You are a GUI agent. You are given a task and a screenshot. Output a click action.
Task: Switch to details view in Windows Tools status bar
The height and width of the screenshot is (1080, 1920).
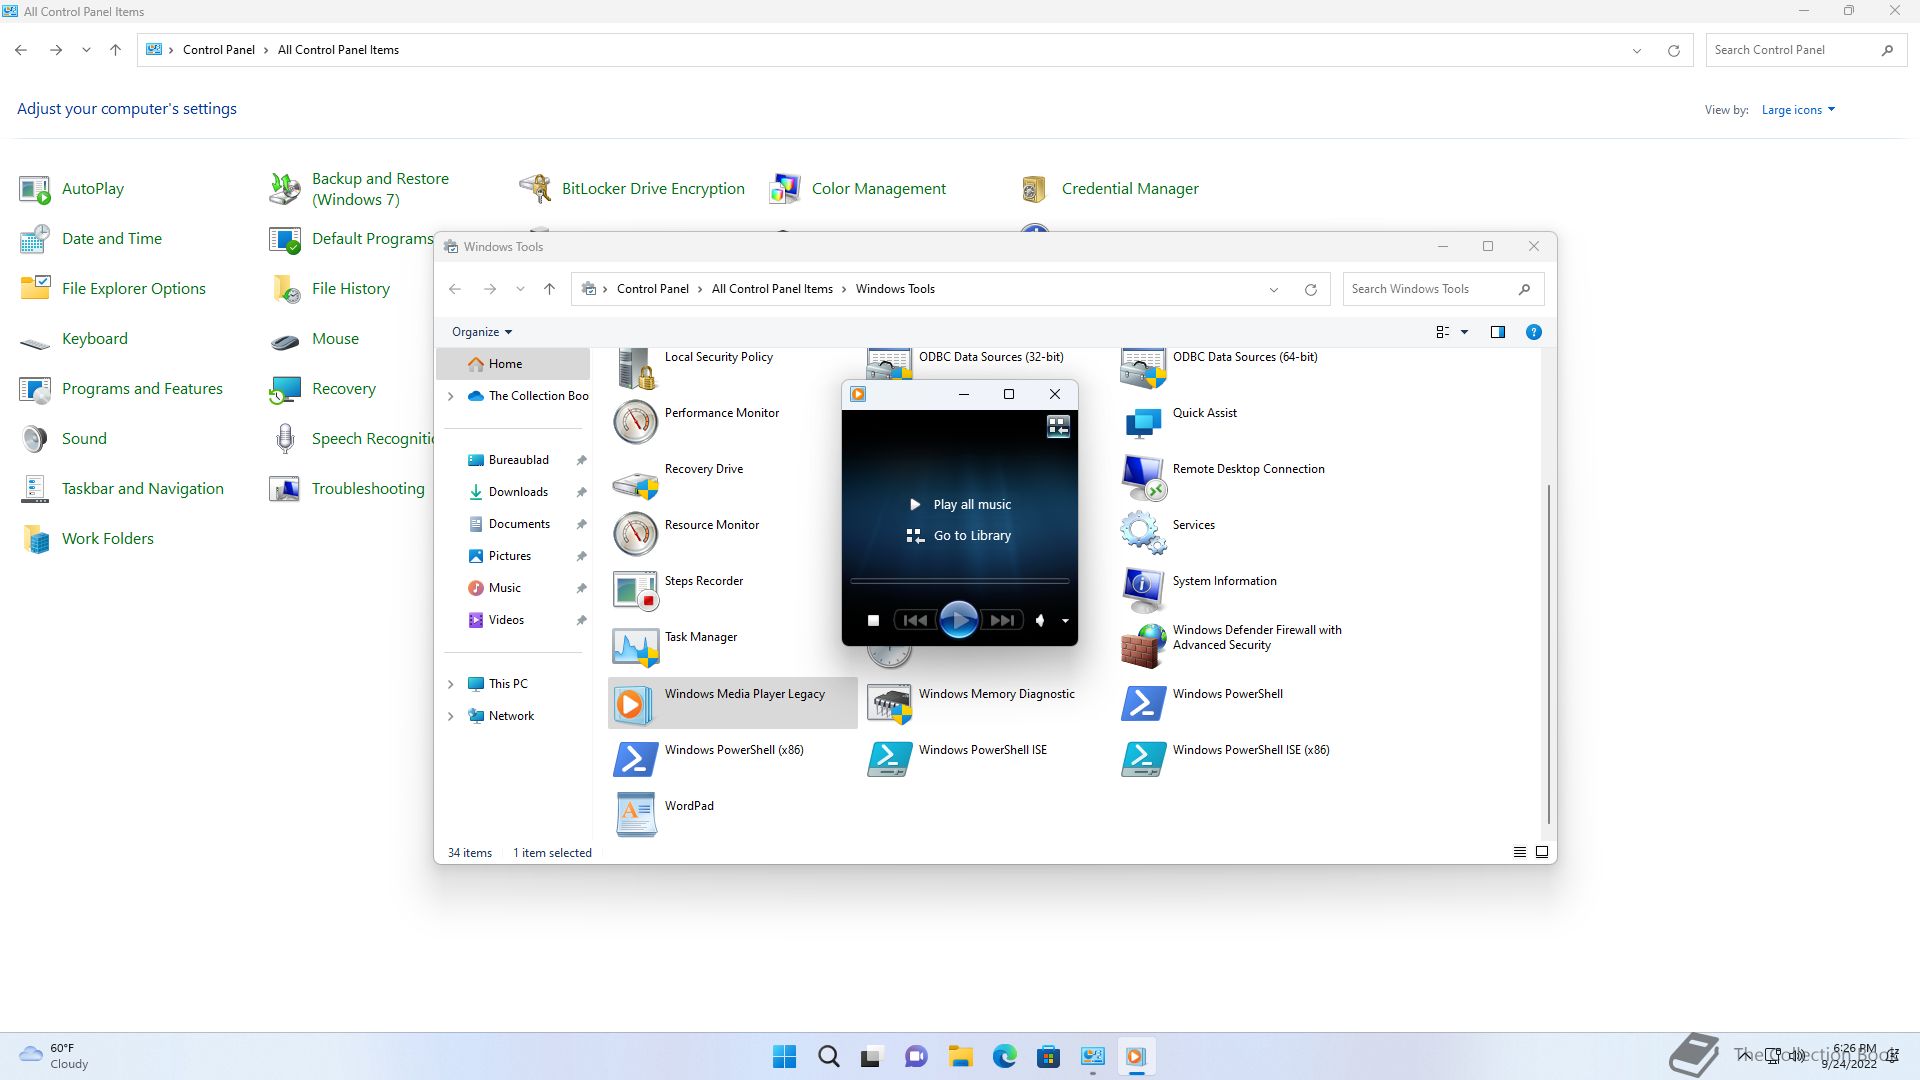[1519, 852]
